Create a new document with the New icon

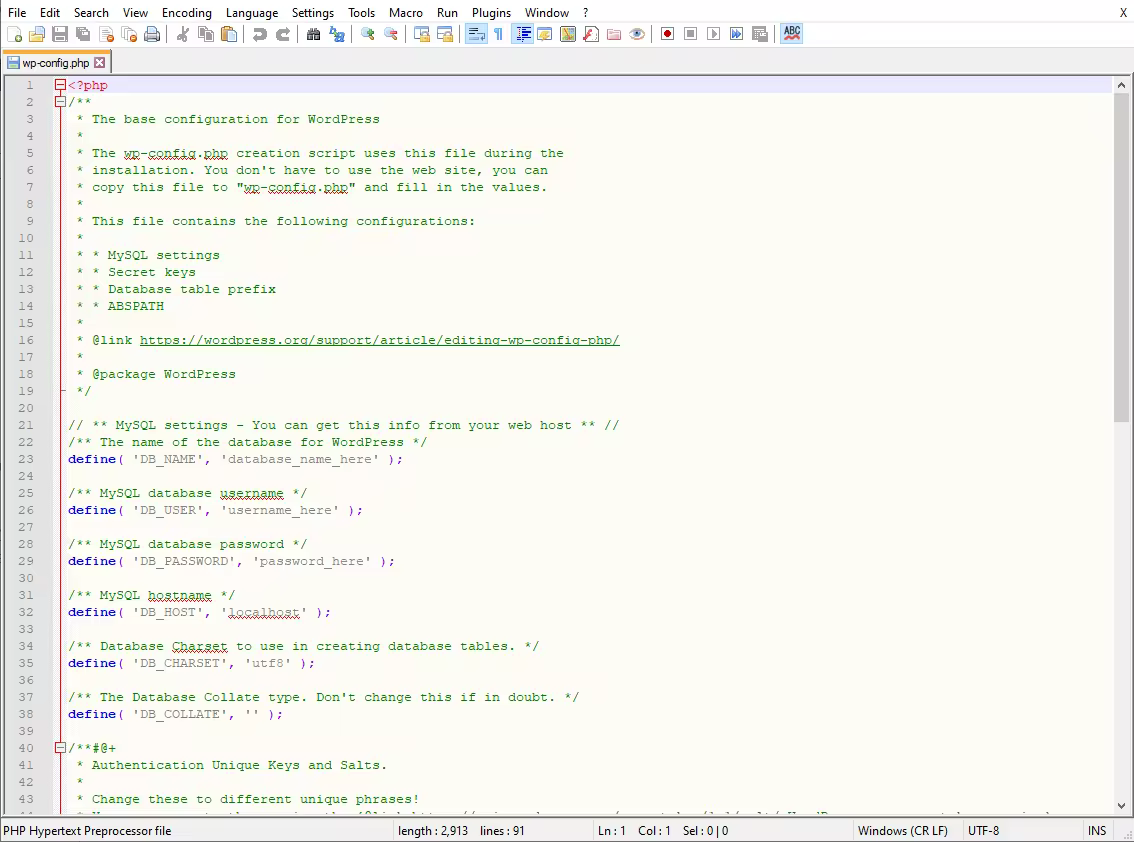click(14, 34)
